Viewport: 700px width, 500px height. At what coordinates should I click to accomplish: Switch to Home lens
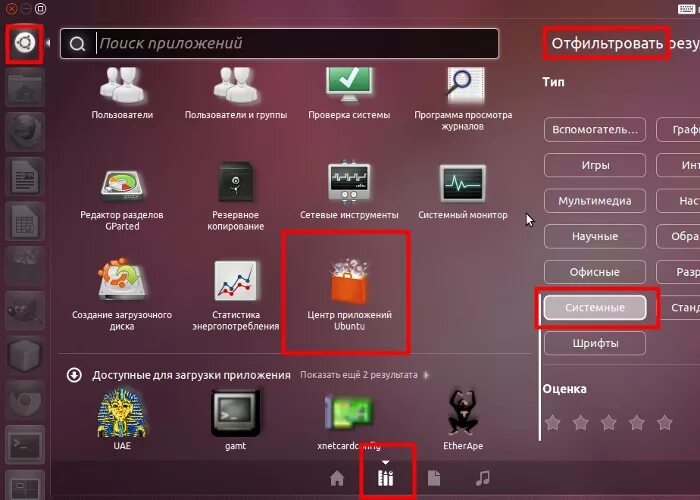pos(337,479)
